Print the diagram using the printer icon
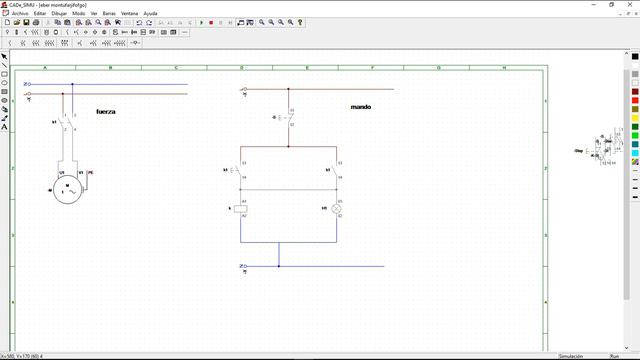Screen dimensions: 640x360 point(36,22)
